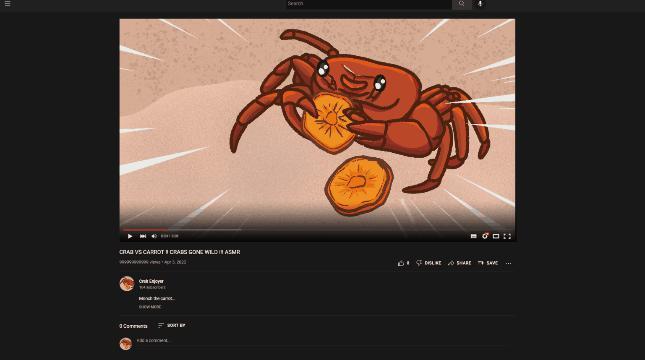The width and height of the screenshot is (645, 360).
Task: Open the more actions ellipsis menu
Action: coord(508,263)
